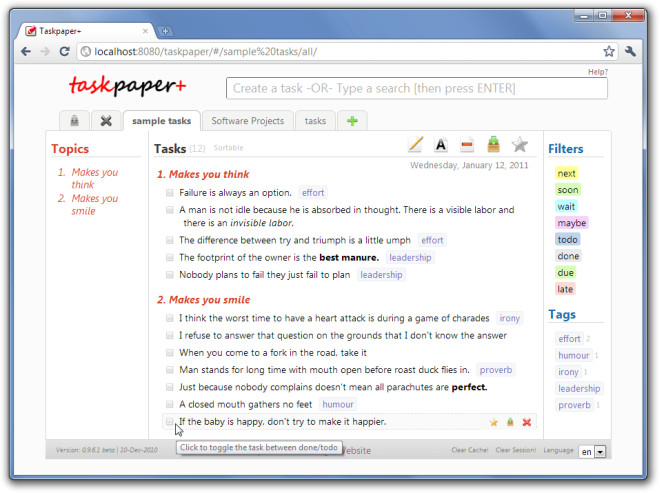Select the 'proverb' tag in Tags list

pos(574,405)
